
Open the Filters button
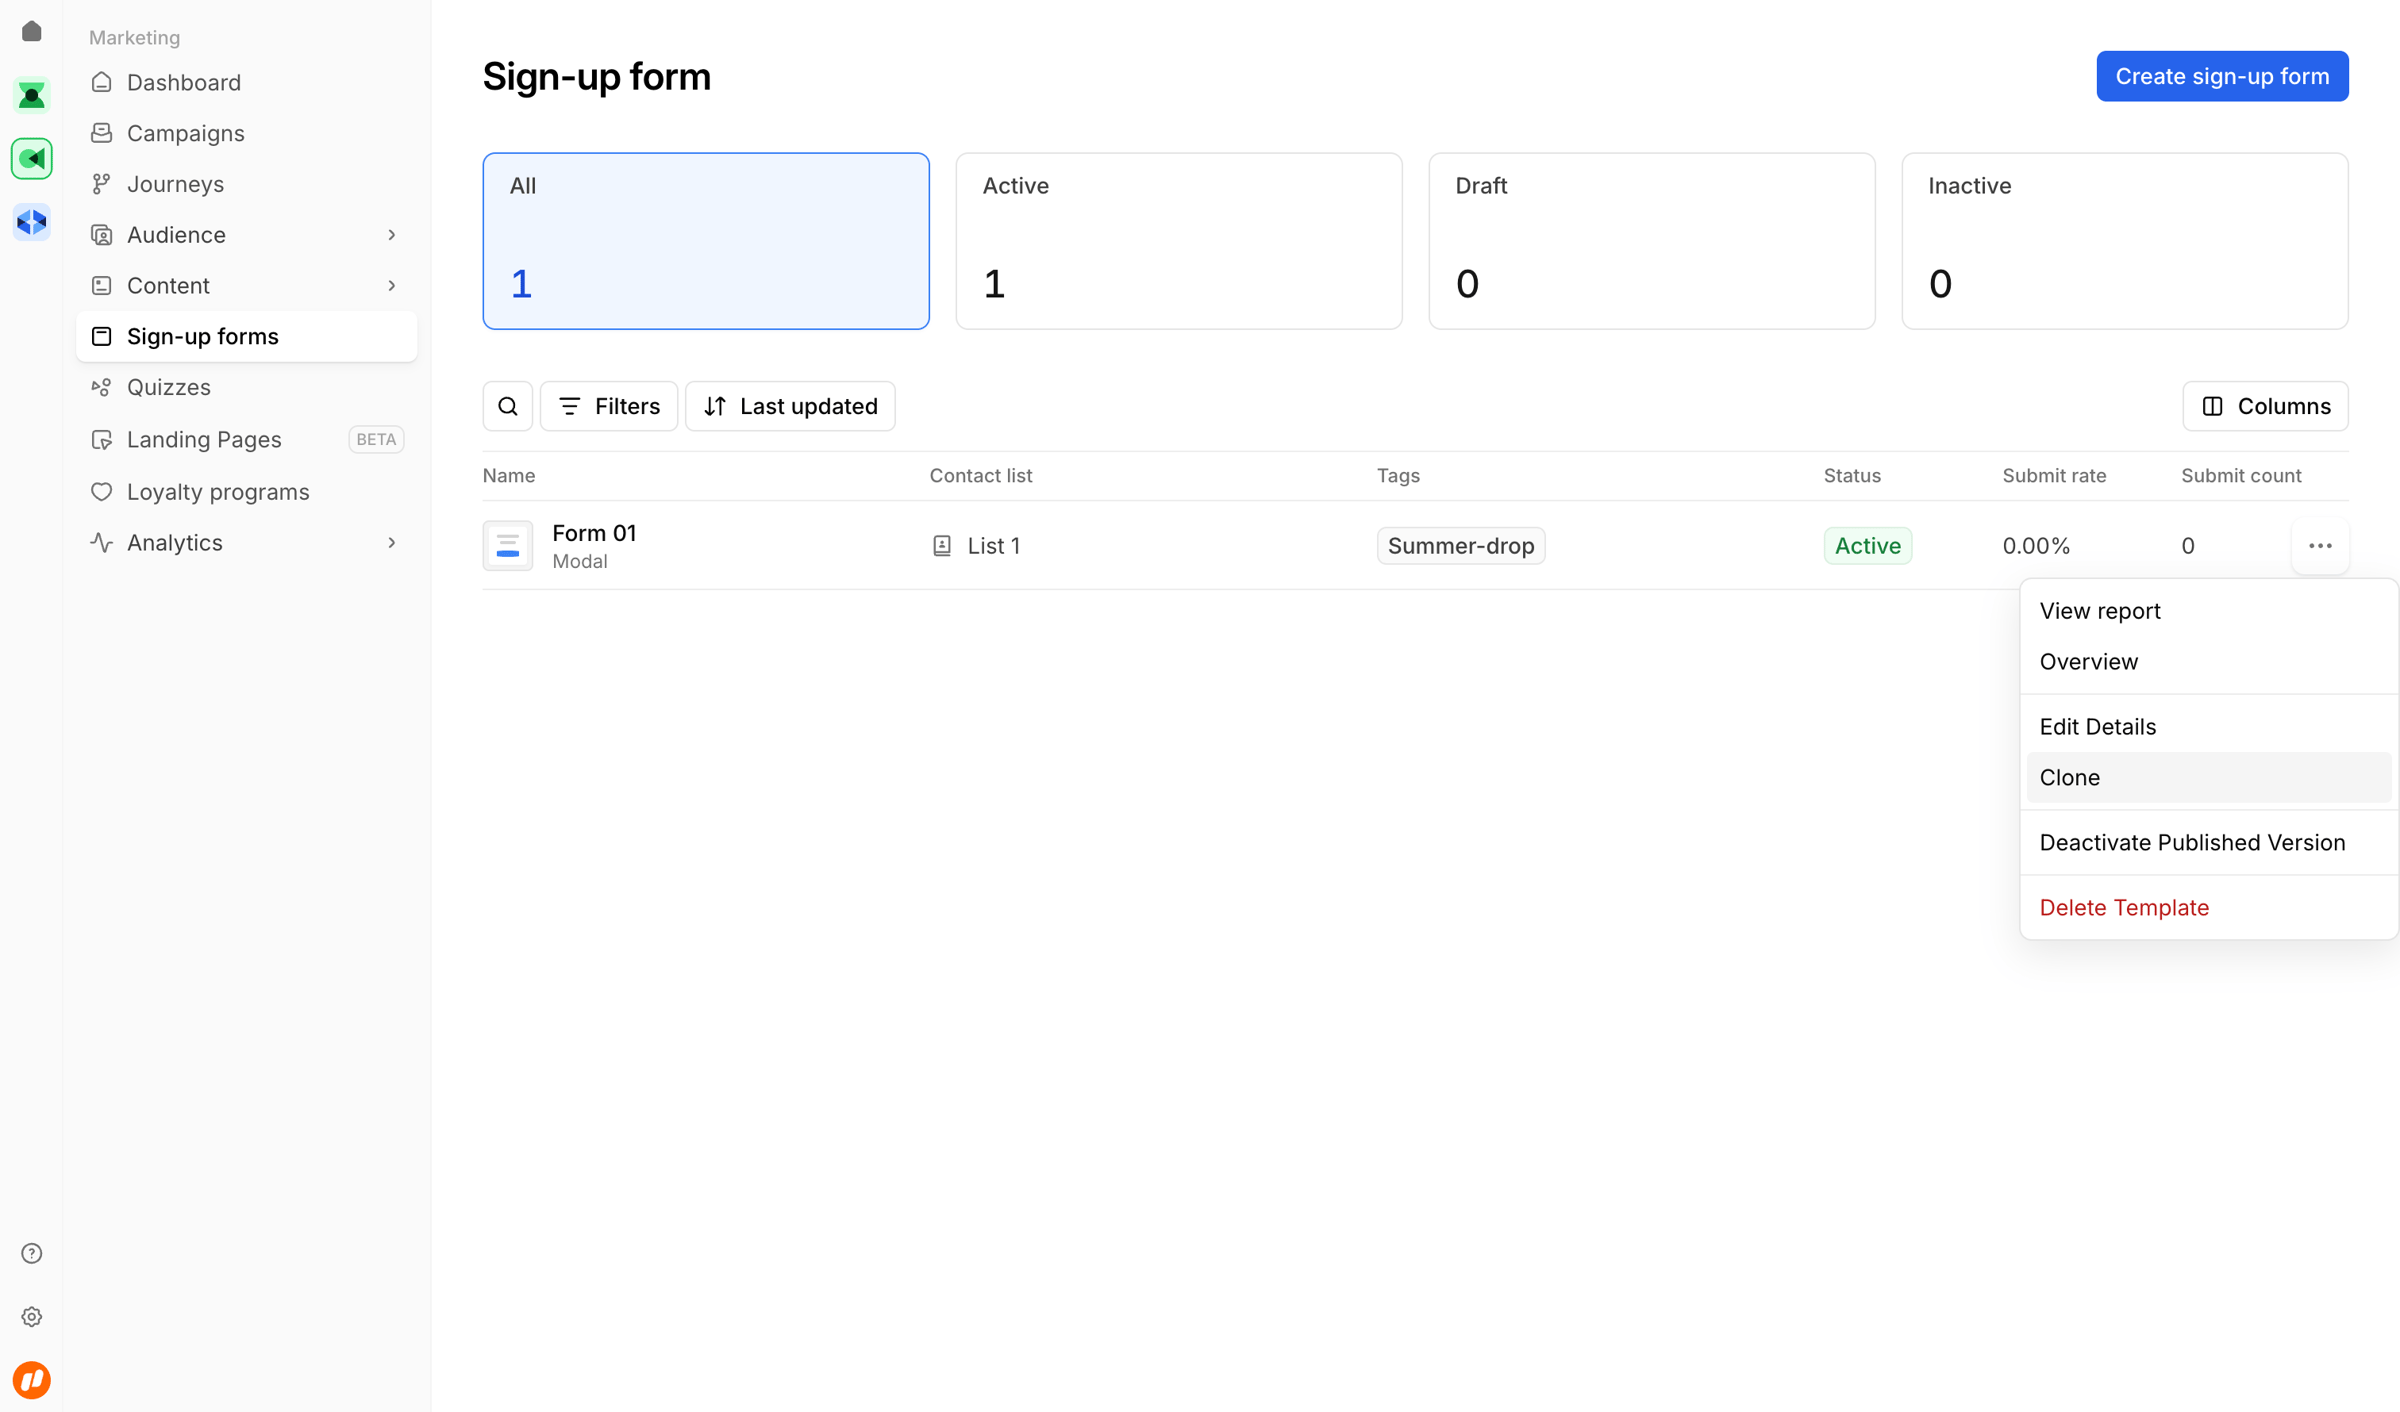609,406
